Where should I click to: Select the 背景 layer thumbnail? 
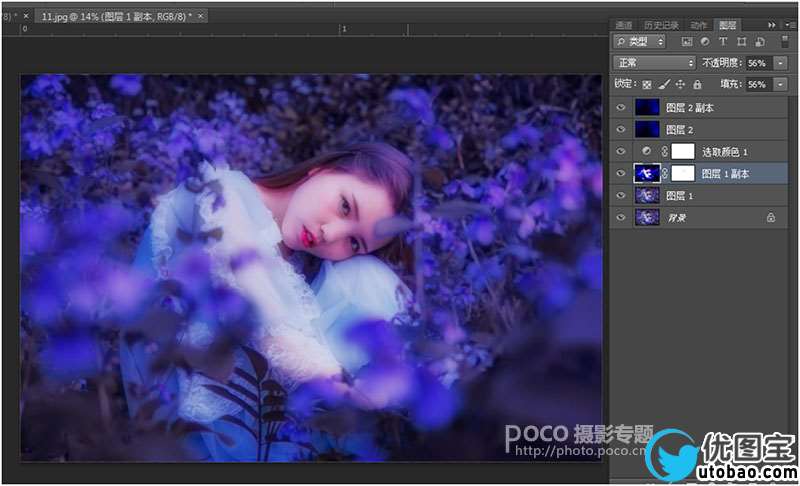tap(647, 218)
